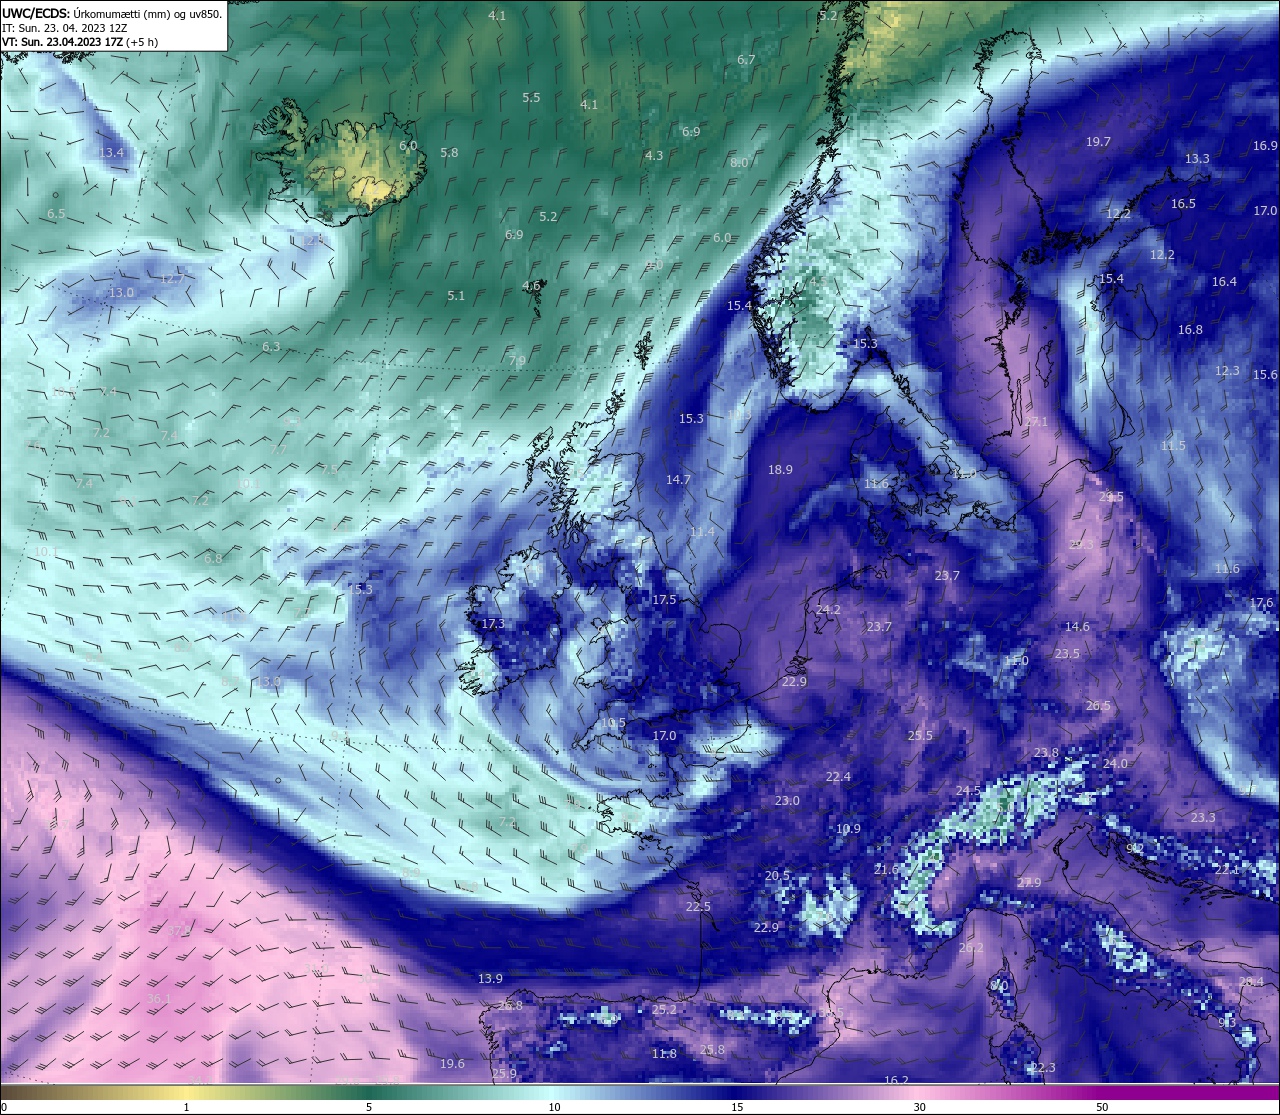Click the map value '13.0' on the left side

click(x=121, y=293)
